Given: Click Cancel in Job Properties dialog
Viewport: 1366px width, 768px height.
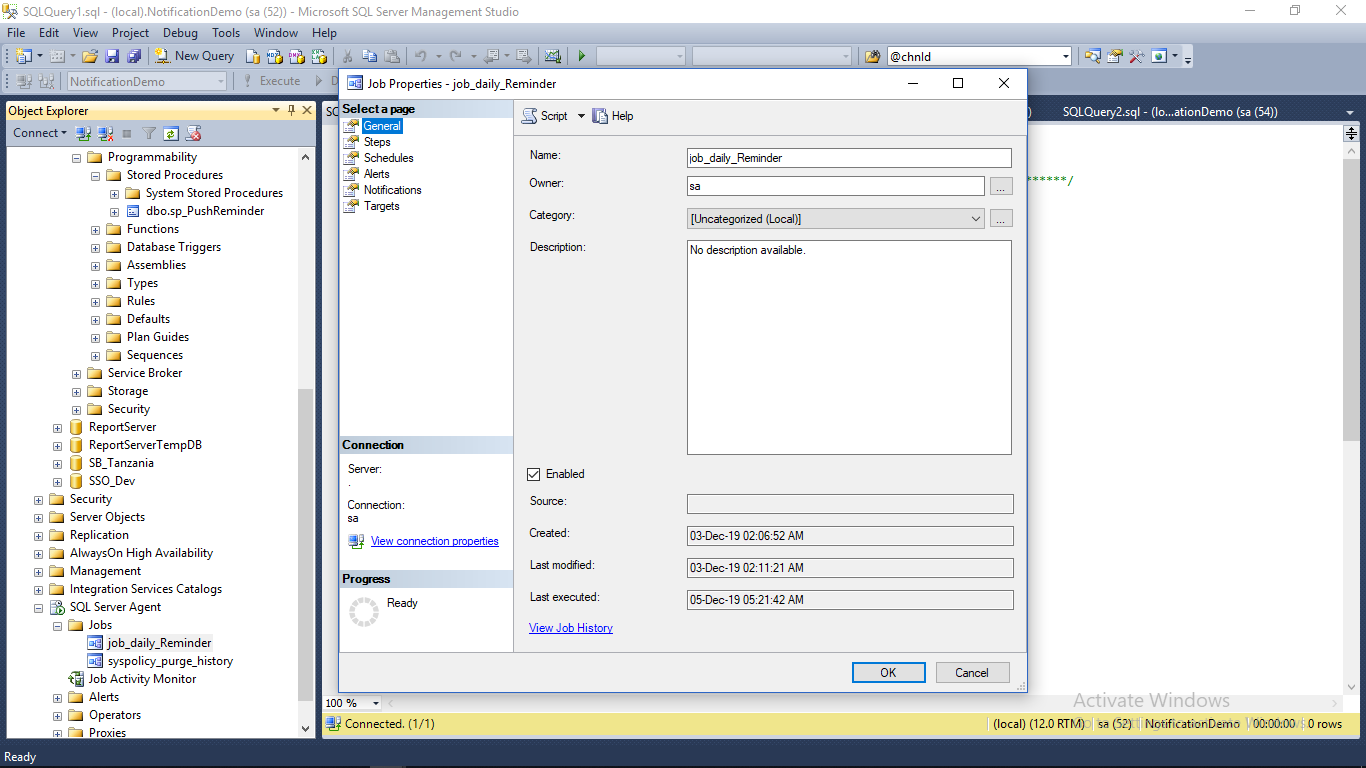Looking at the screenshot, I should pyautogui.click(x=971, y=673).
